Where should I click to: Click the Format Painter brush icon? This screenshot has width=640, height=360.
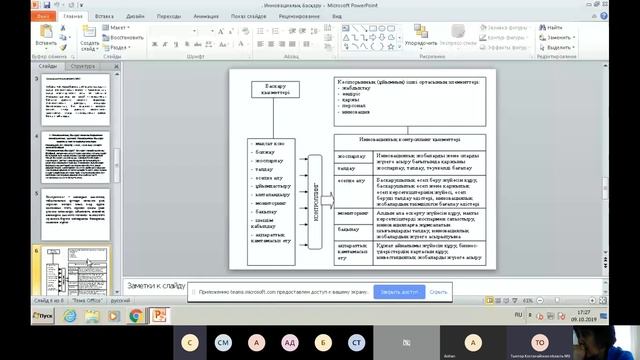pyautogui.click(x=63, y=47)
